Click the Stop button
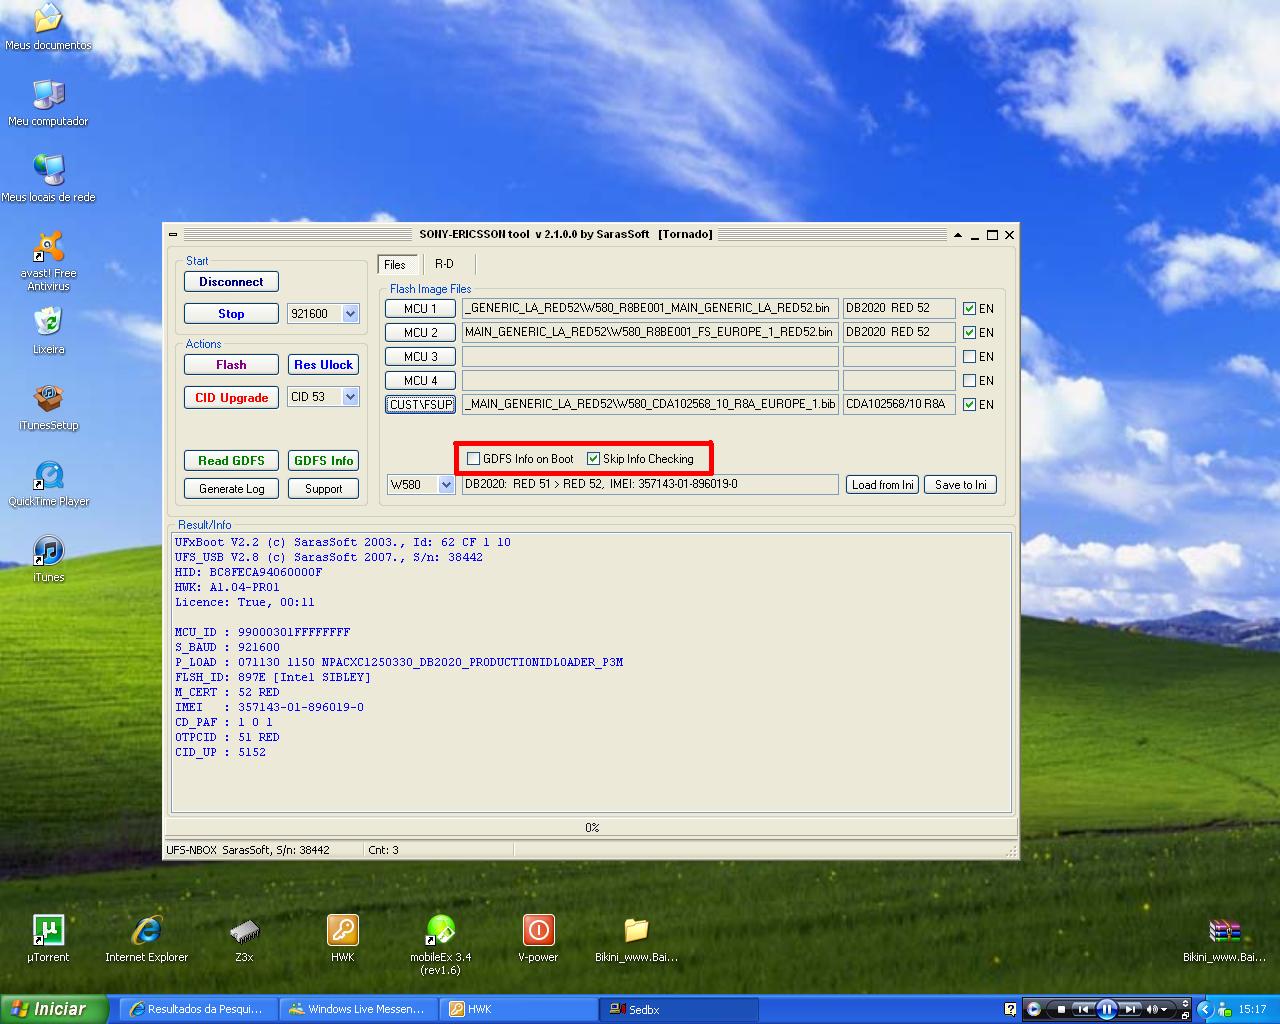The width and height of the screenshot is (1280, 1024). pos(231,314)
